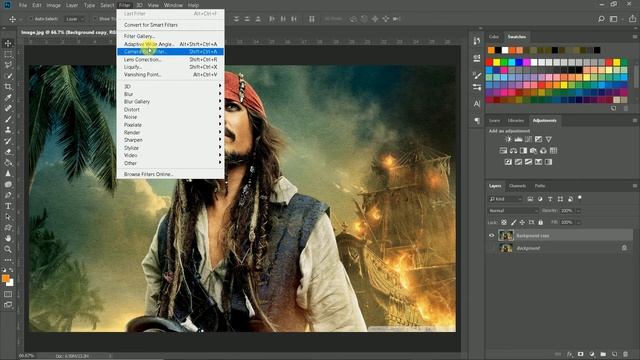
Task: Open the Auto-Select Layer dropdown
Action: [75, 19]
